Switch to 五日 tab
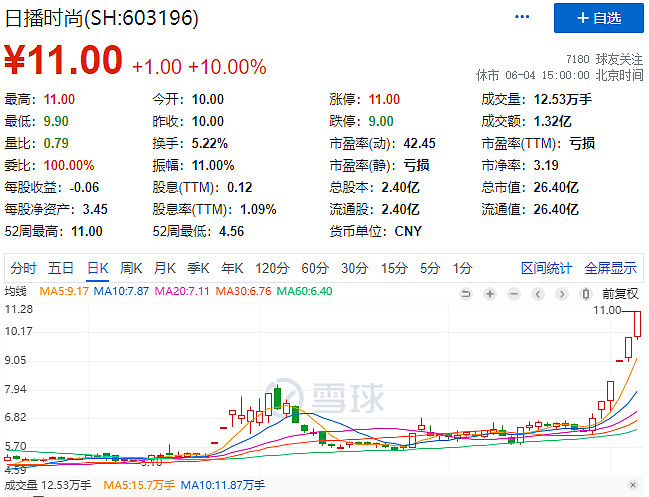This screenshot has width=649, height=497. click(61, 268)
